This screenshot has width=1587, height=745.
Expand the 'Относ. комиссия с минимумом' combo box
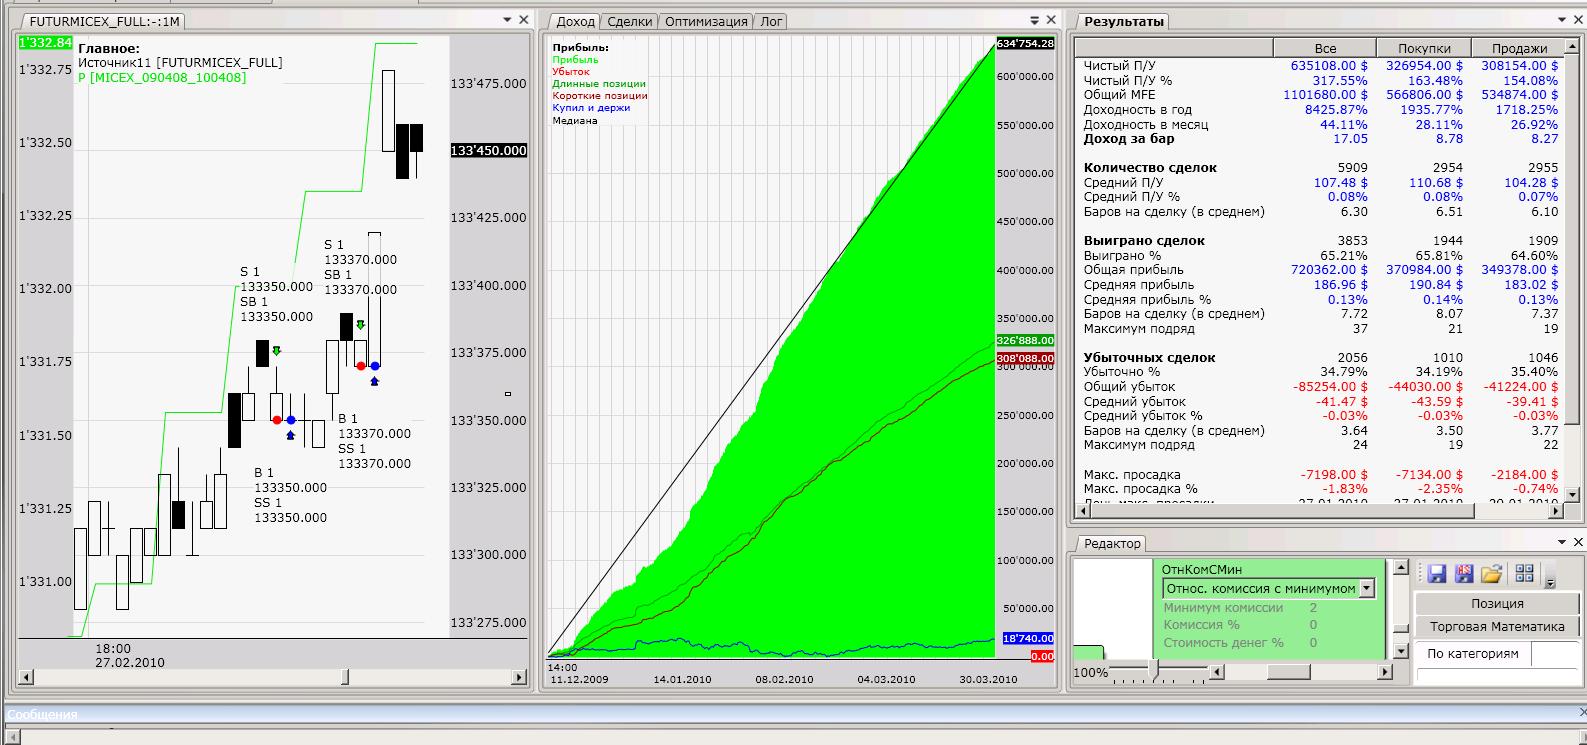1367,589
